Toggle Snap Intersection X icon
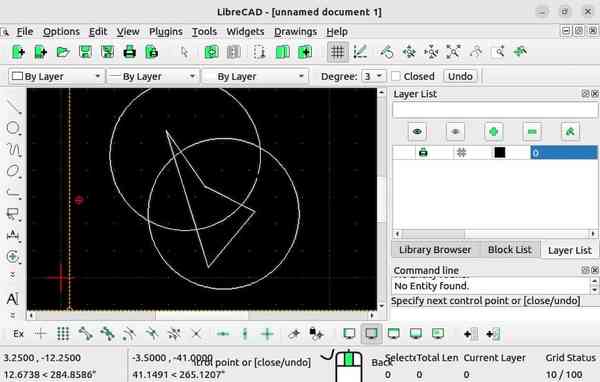Viewport: 600px width, 382px height. (196, 334)
